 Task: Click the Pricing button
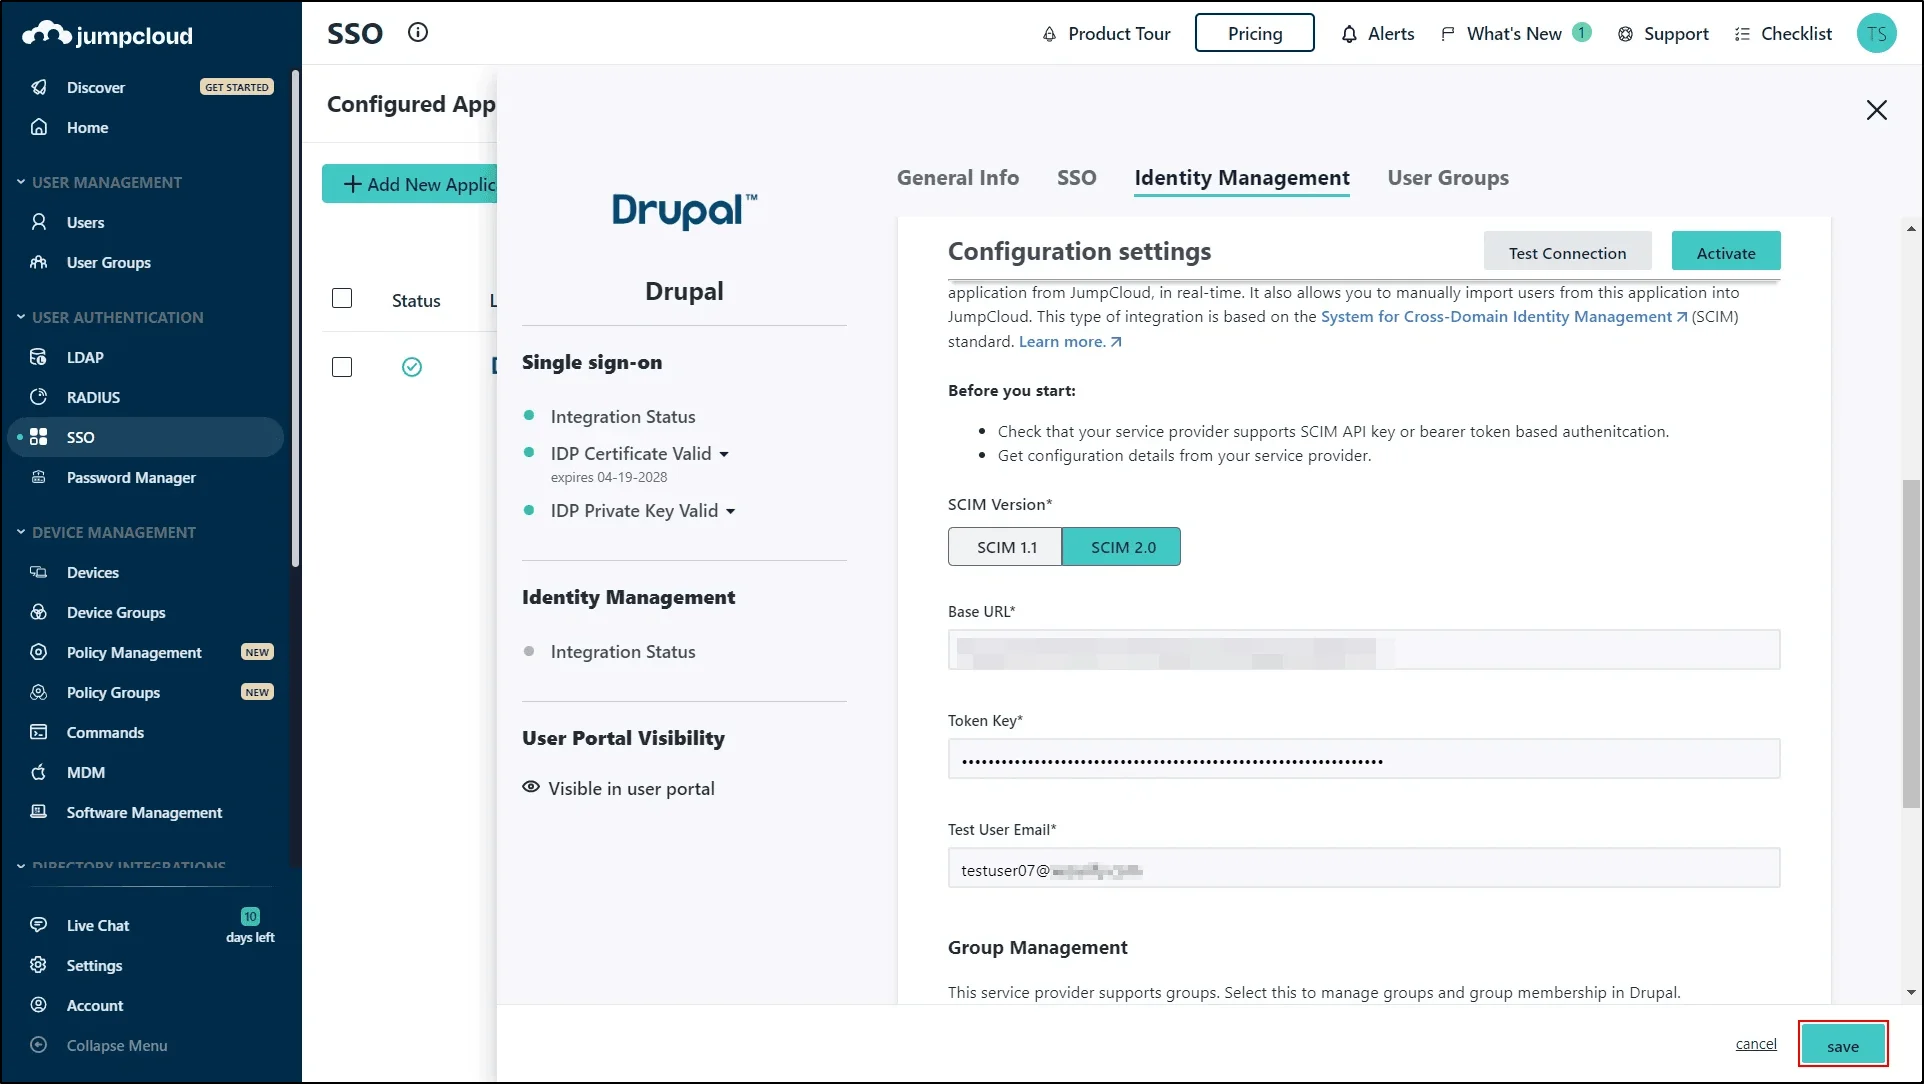[x=1254, y=33]
